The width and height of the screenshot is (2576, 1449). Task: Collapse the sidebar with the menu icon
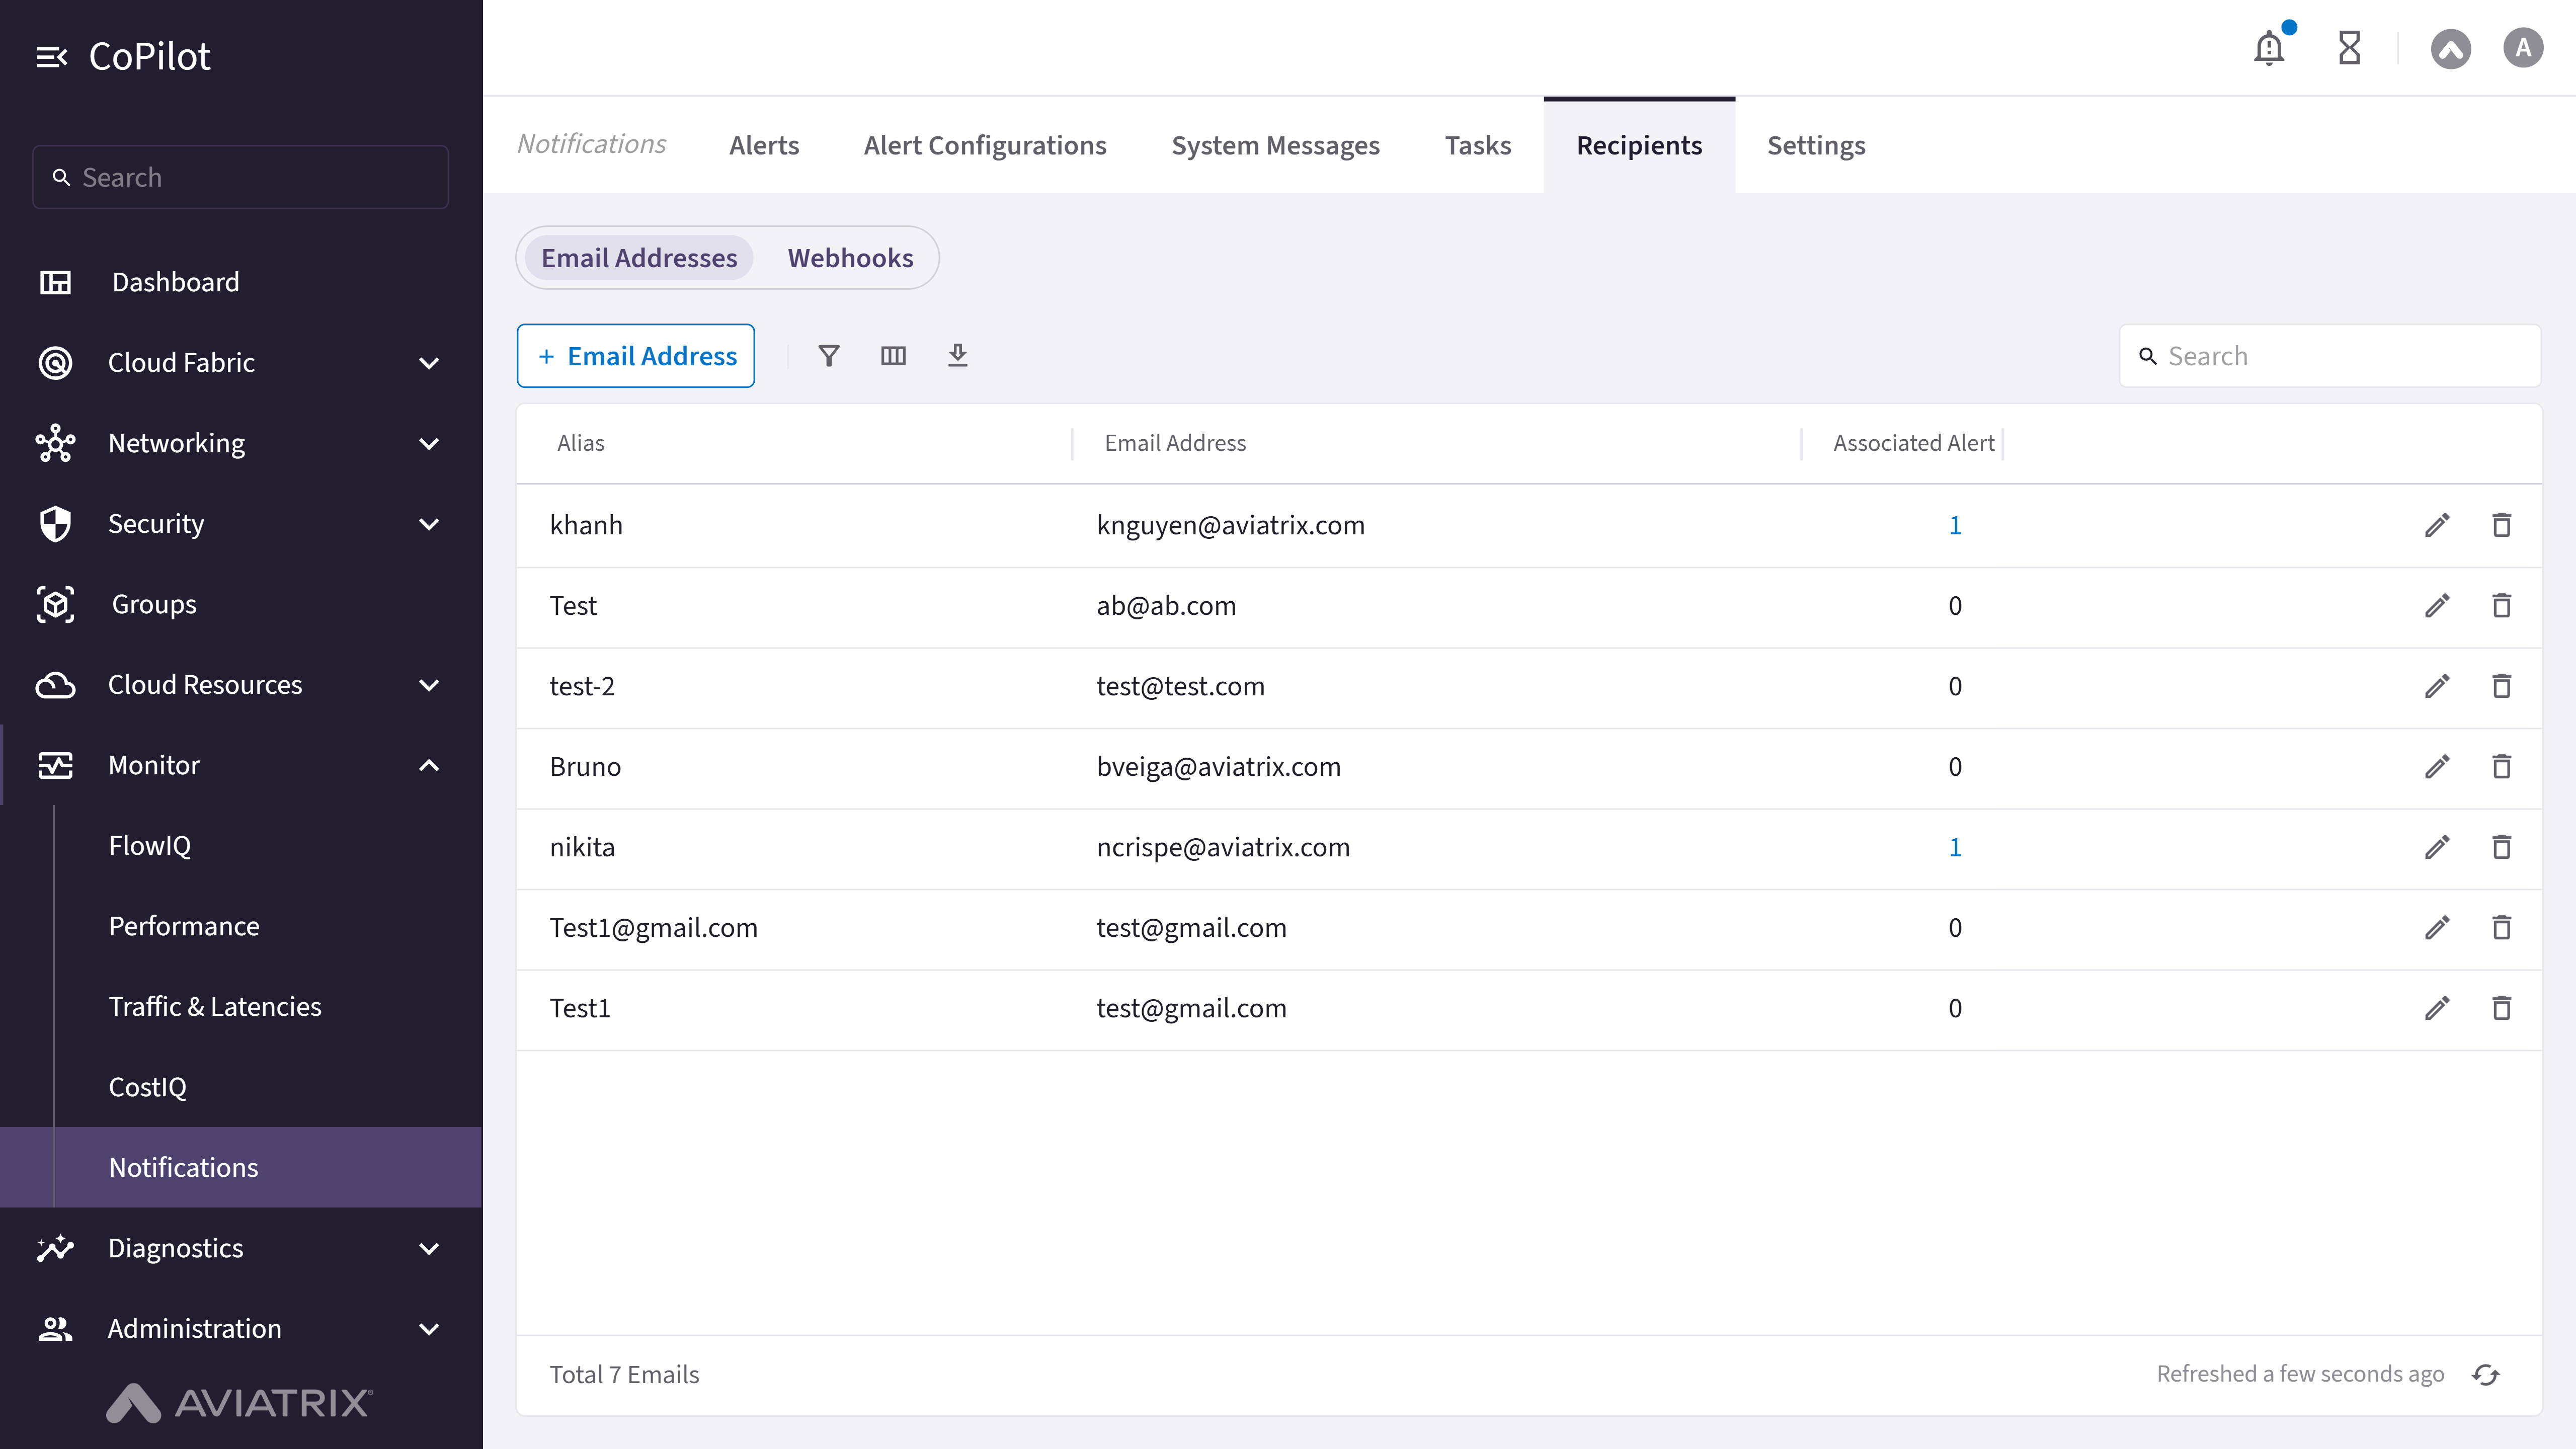pyautogui.click(x=51, y=57)
